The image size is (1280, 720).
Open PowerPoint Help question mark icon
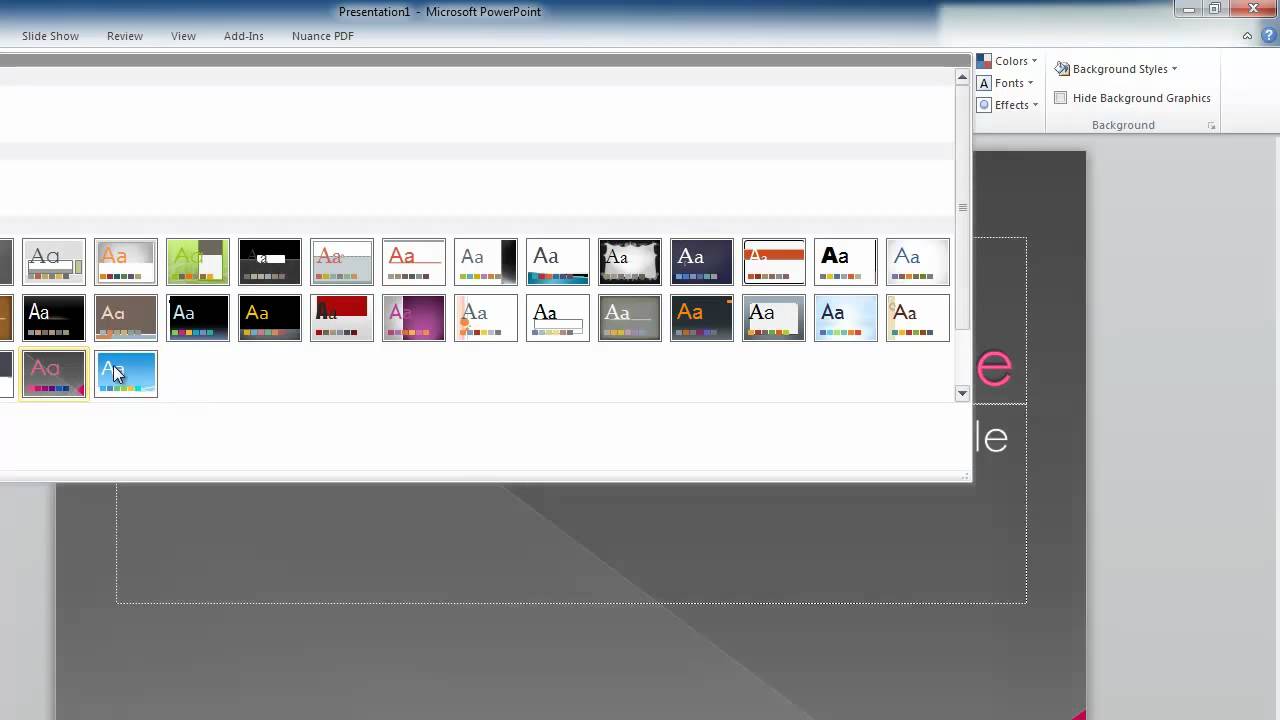click(x=1268, y=35)
